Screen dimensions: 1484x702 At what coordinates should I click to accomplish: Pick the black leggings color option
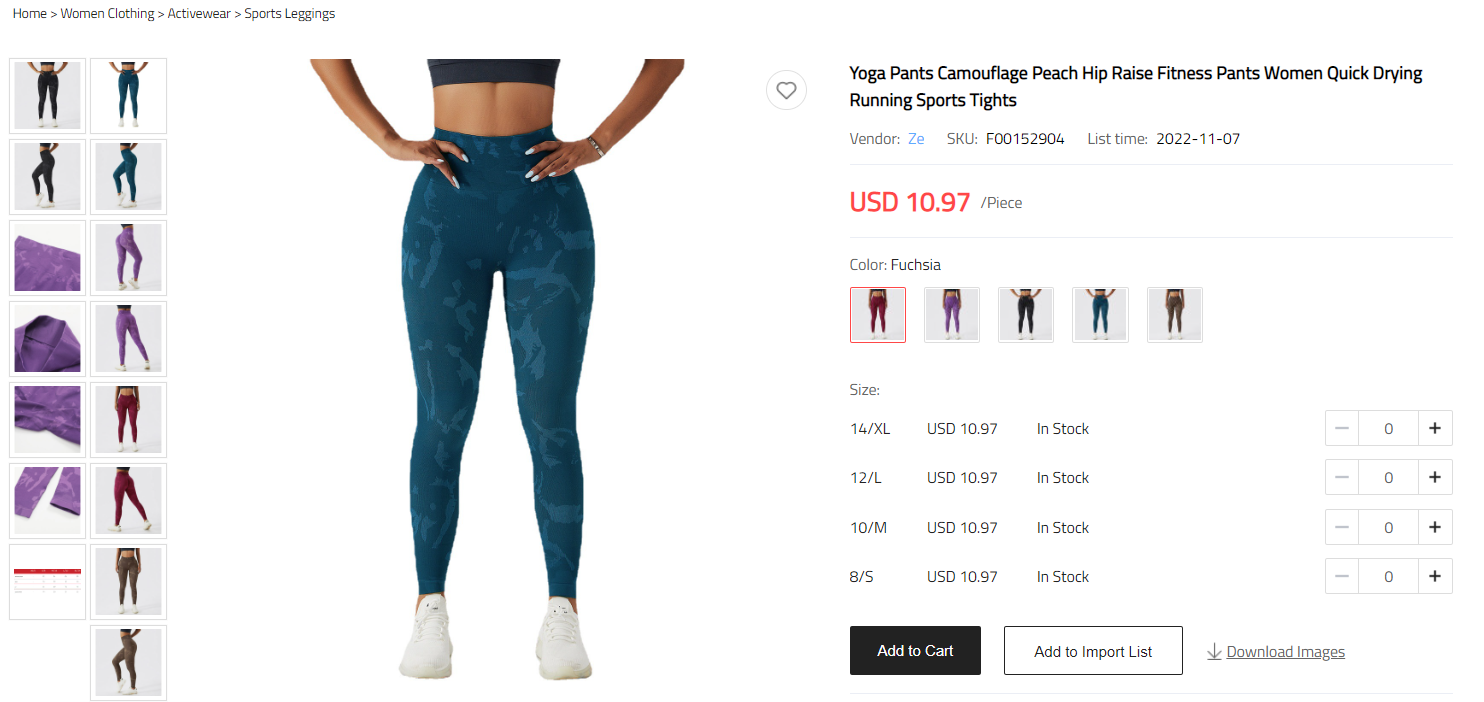(x=1026, y=315)
